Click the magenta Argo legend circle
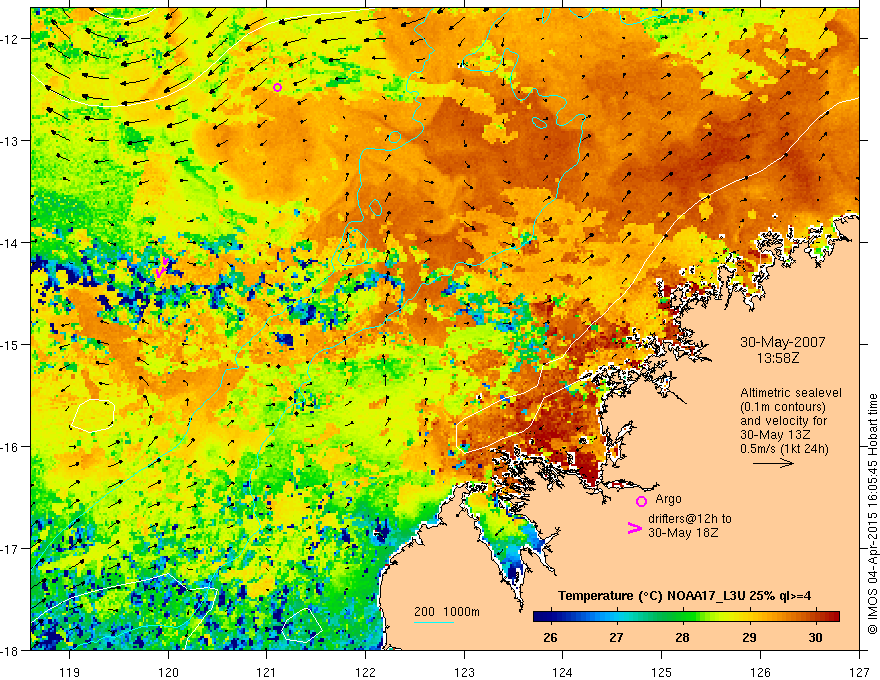 pos(641,501)
